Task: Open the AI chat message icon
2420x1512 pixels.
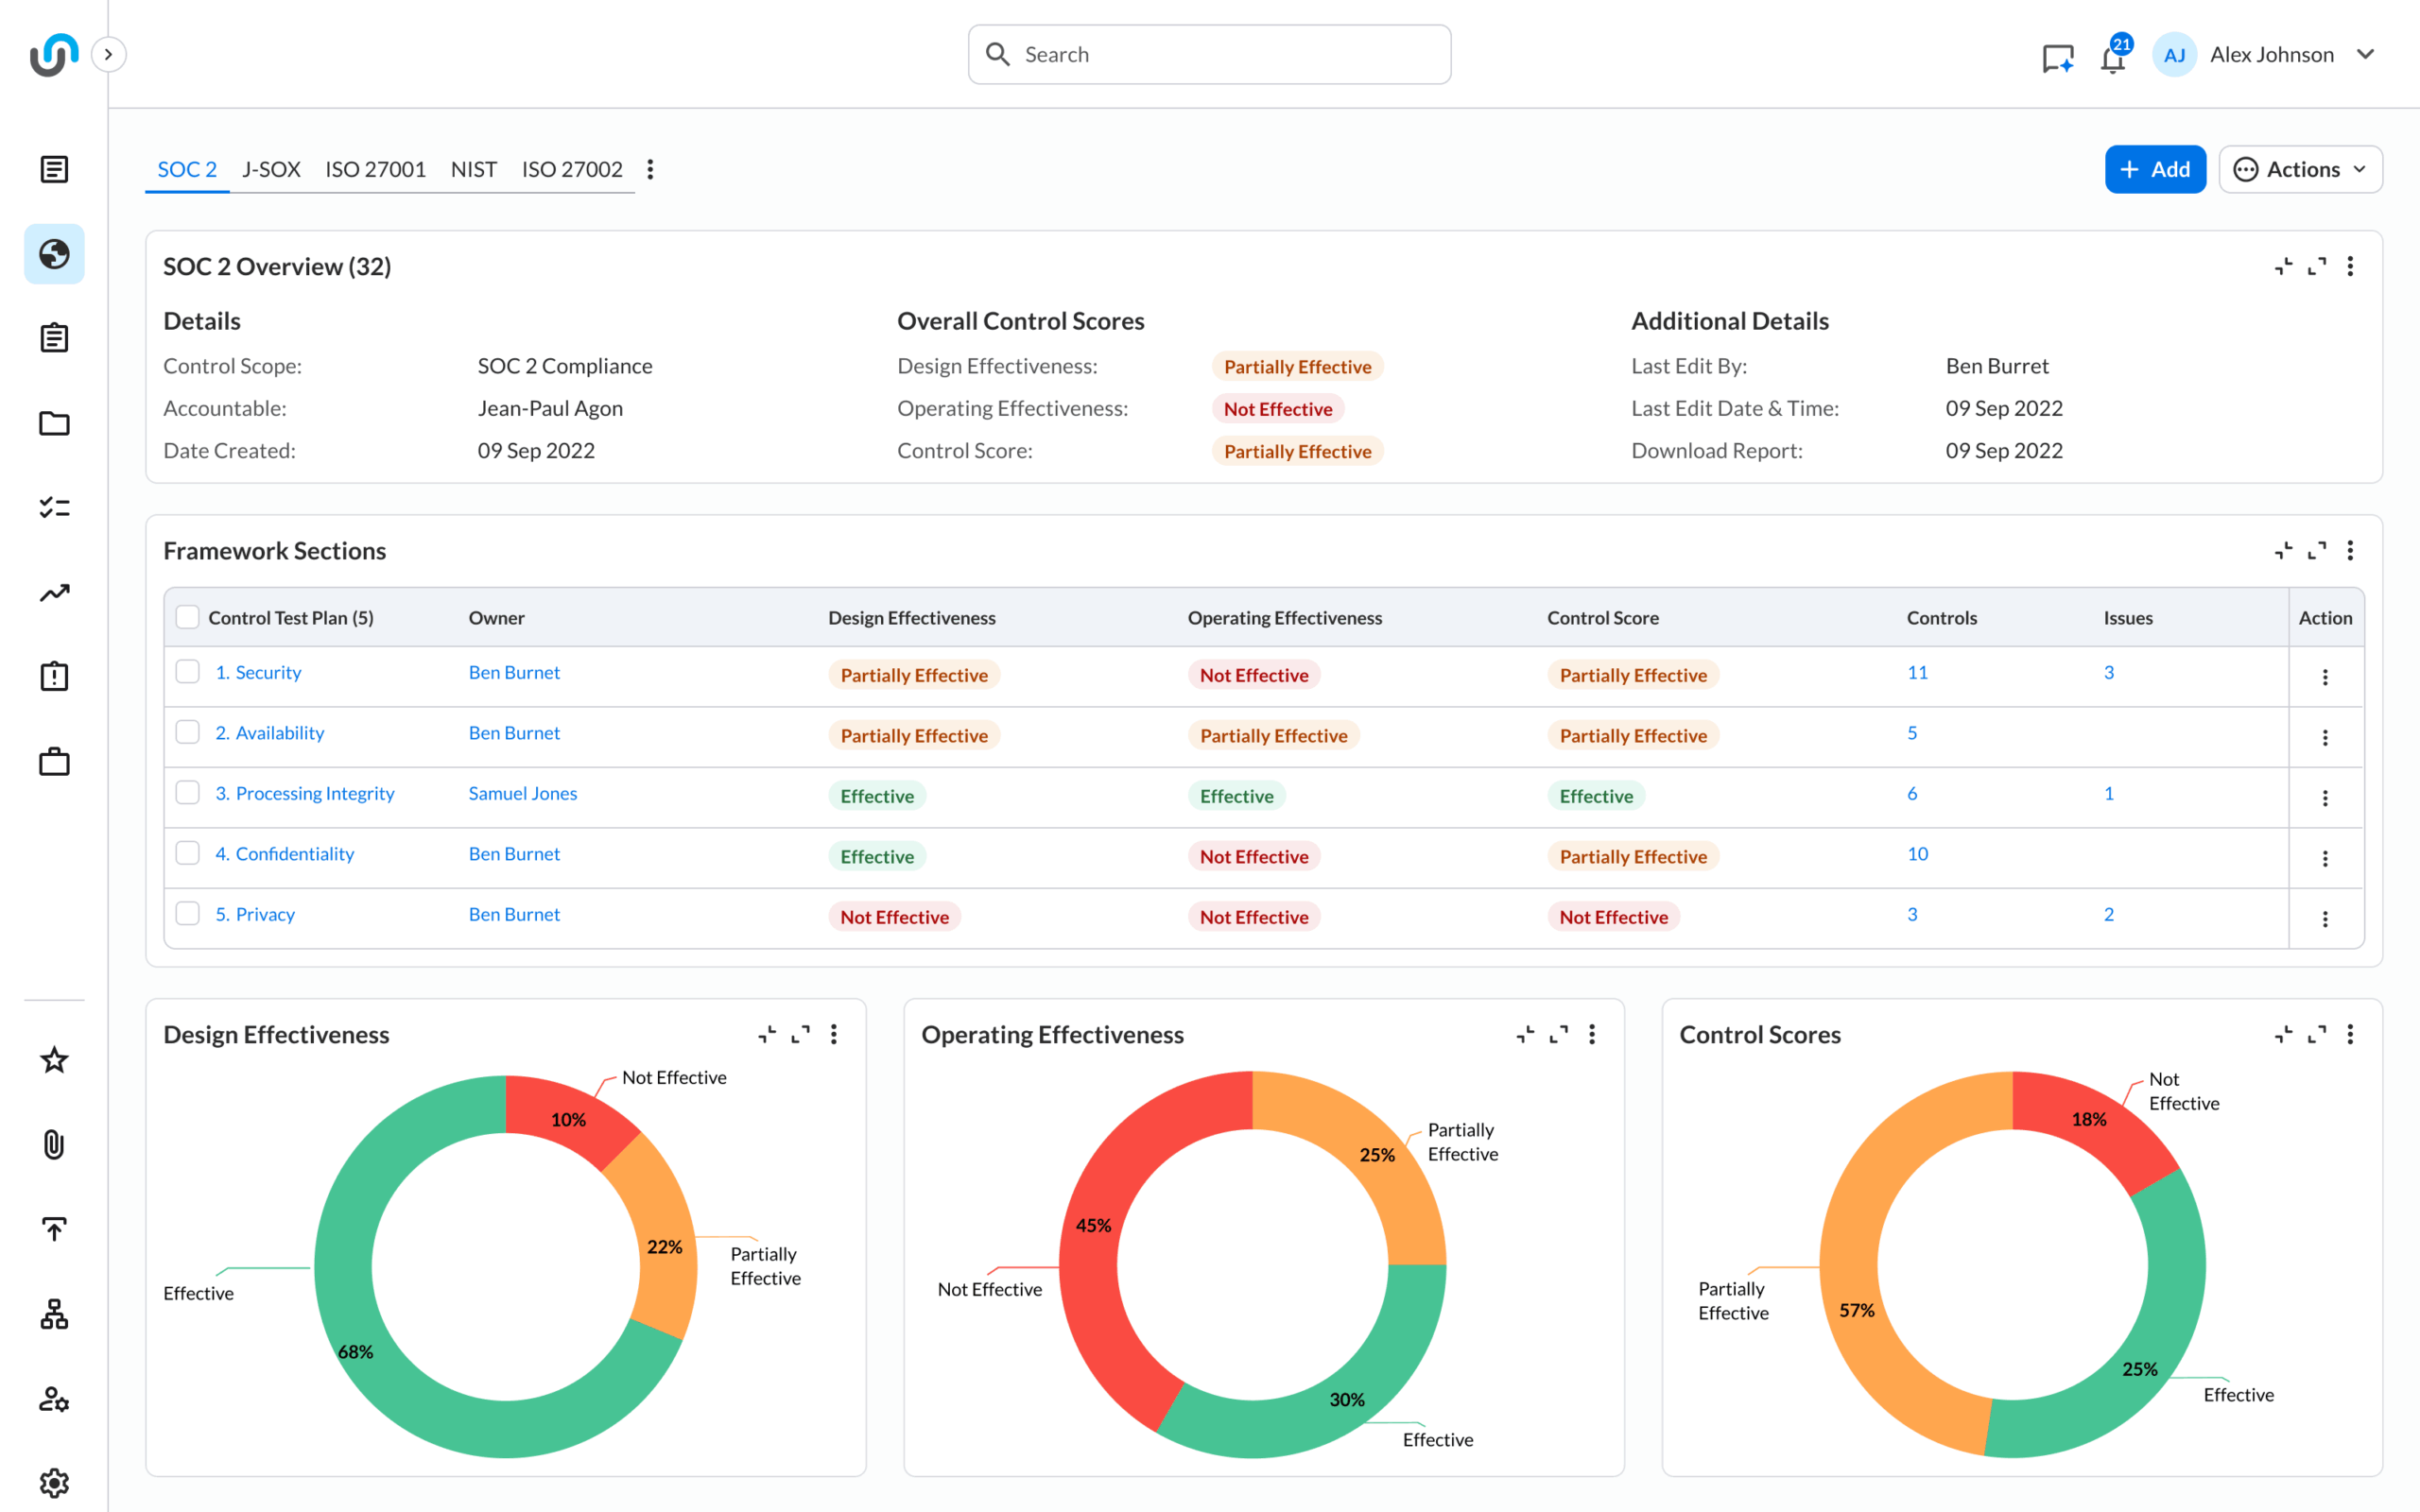Action: [x=2057, y=58]
